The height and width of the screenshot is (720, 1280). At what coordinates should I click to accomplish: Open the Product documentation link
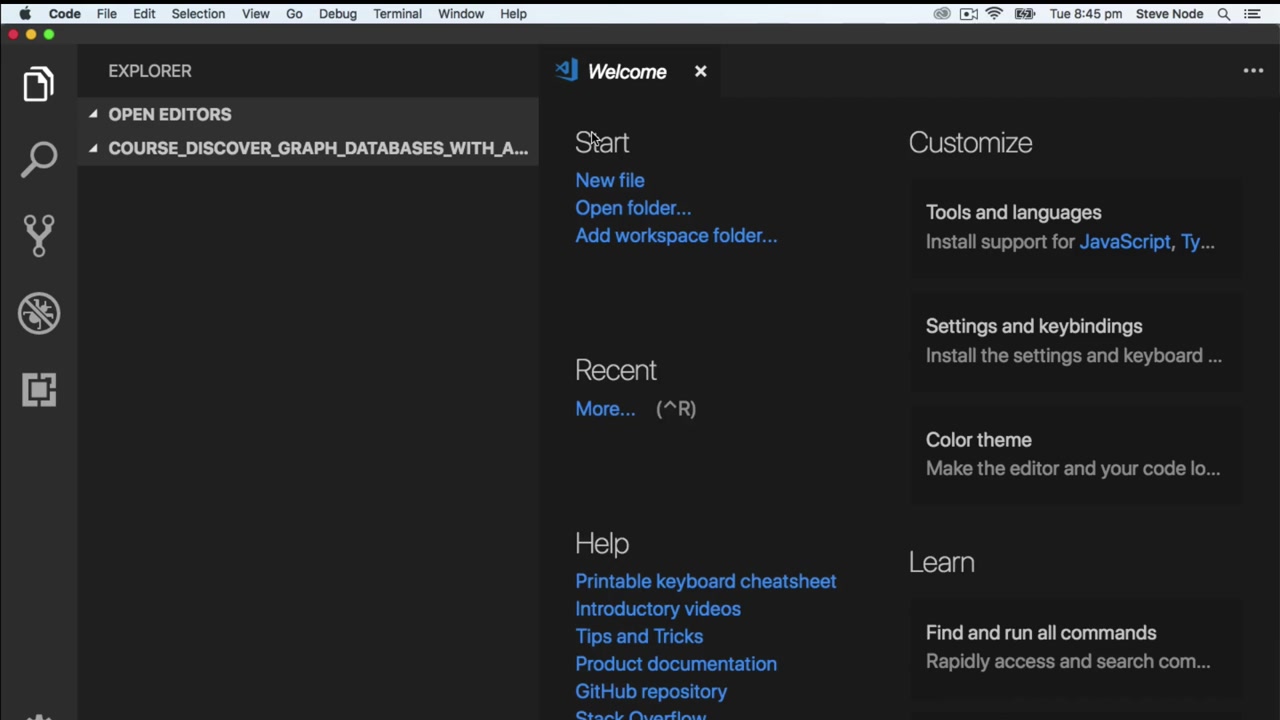pos(676,664)
